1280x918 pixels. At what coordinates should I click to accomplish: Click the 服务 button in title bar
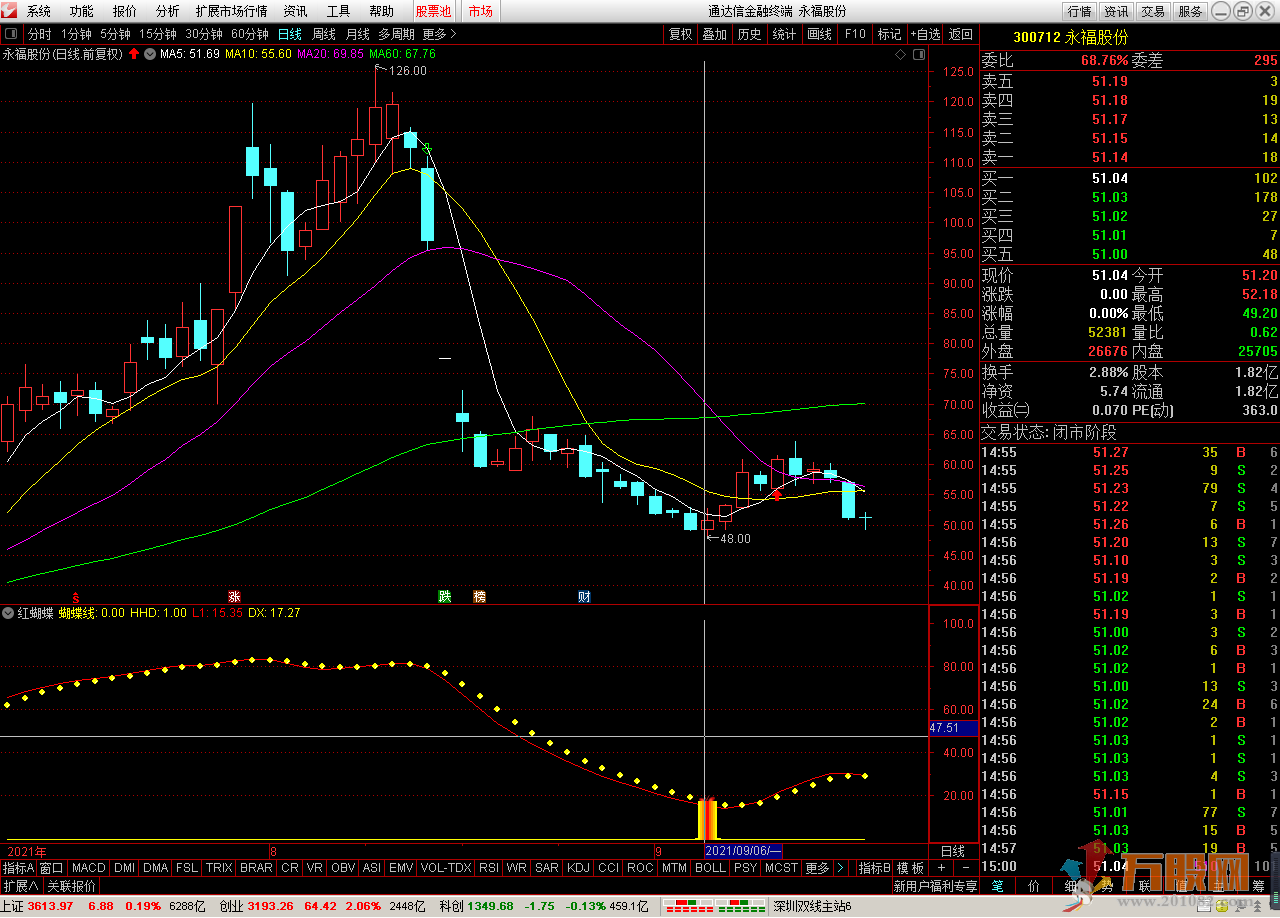pos(1190,11)
